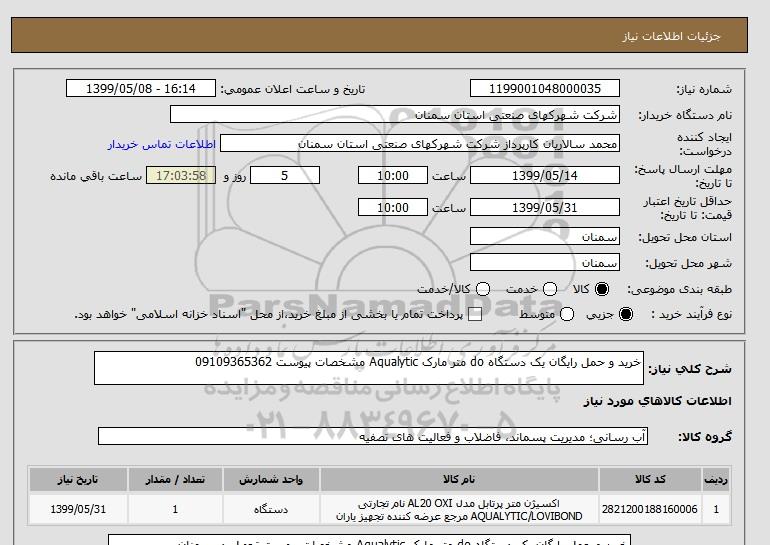Click the price validity hour field 10:00
Viewport: 770px width, 545px height.
point(392,207)
